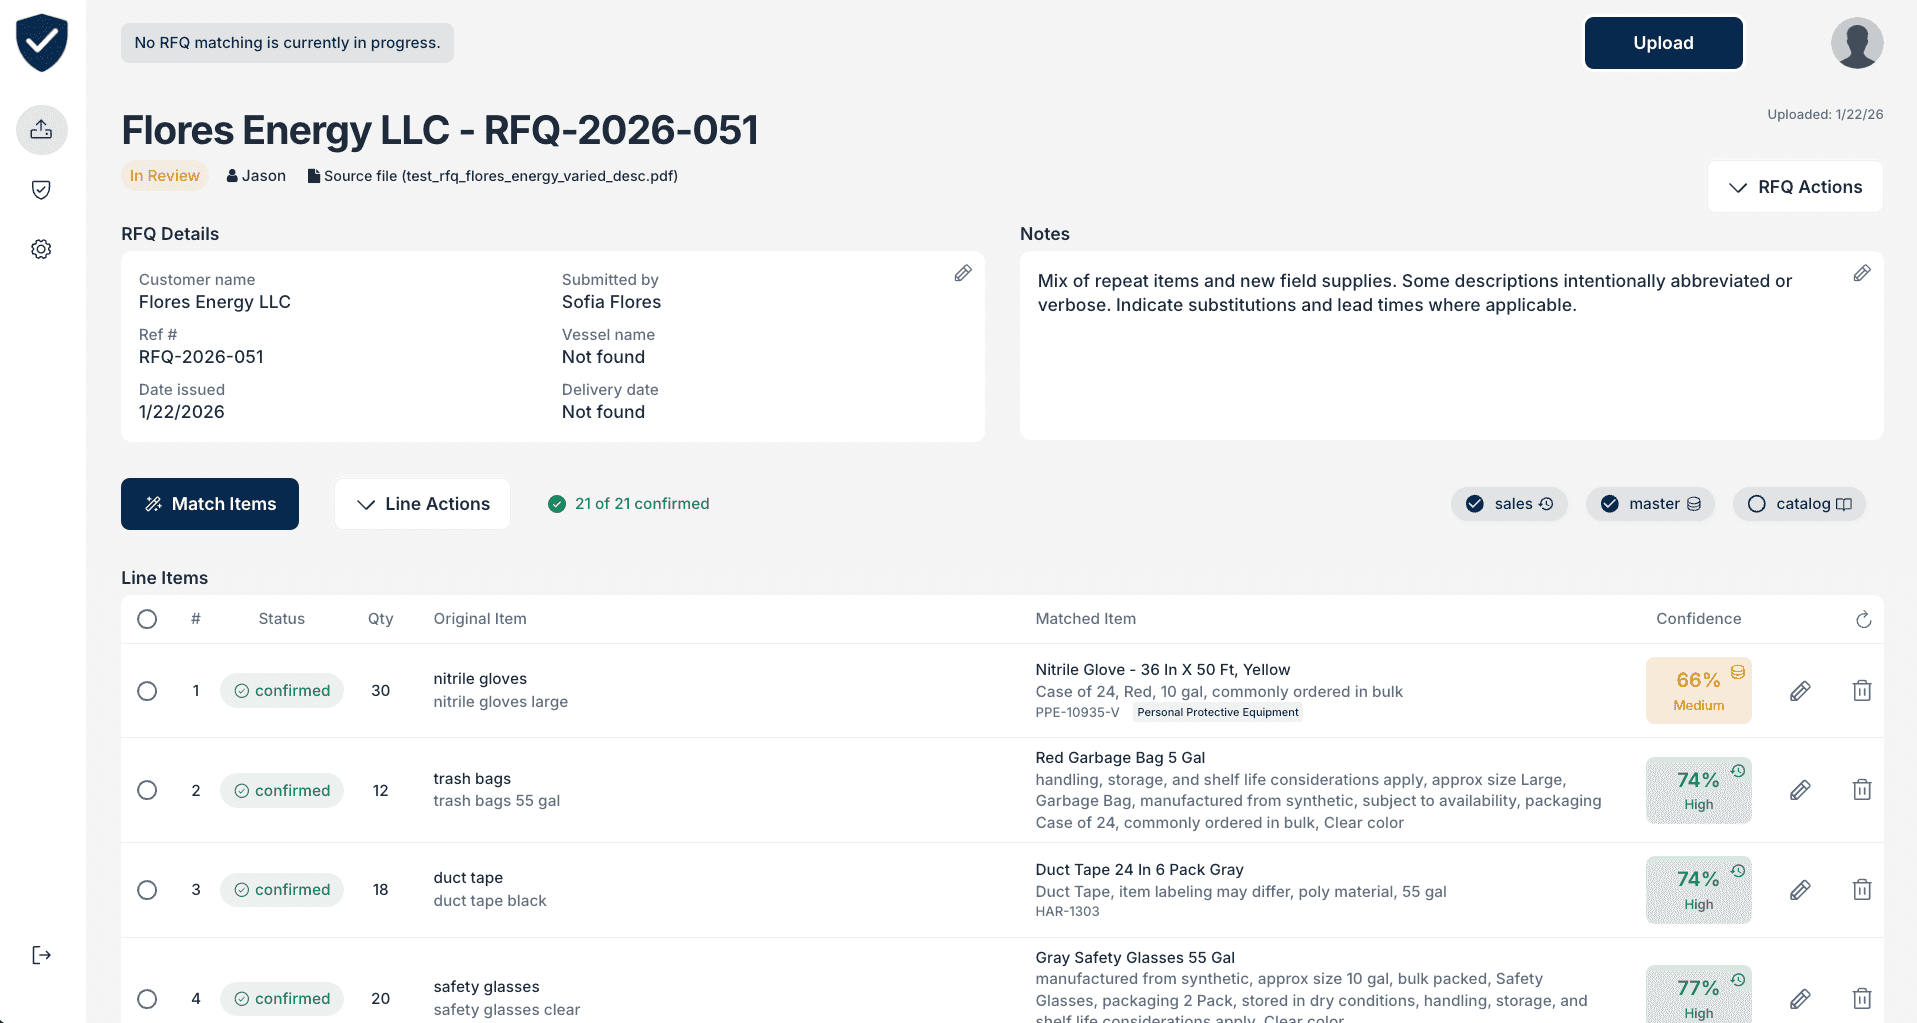
Task: Disable the master data source
Action: point(1649,503)
